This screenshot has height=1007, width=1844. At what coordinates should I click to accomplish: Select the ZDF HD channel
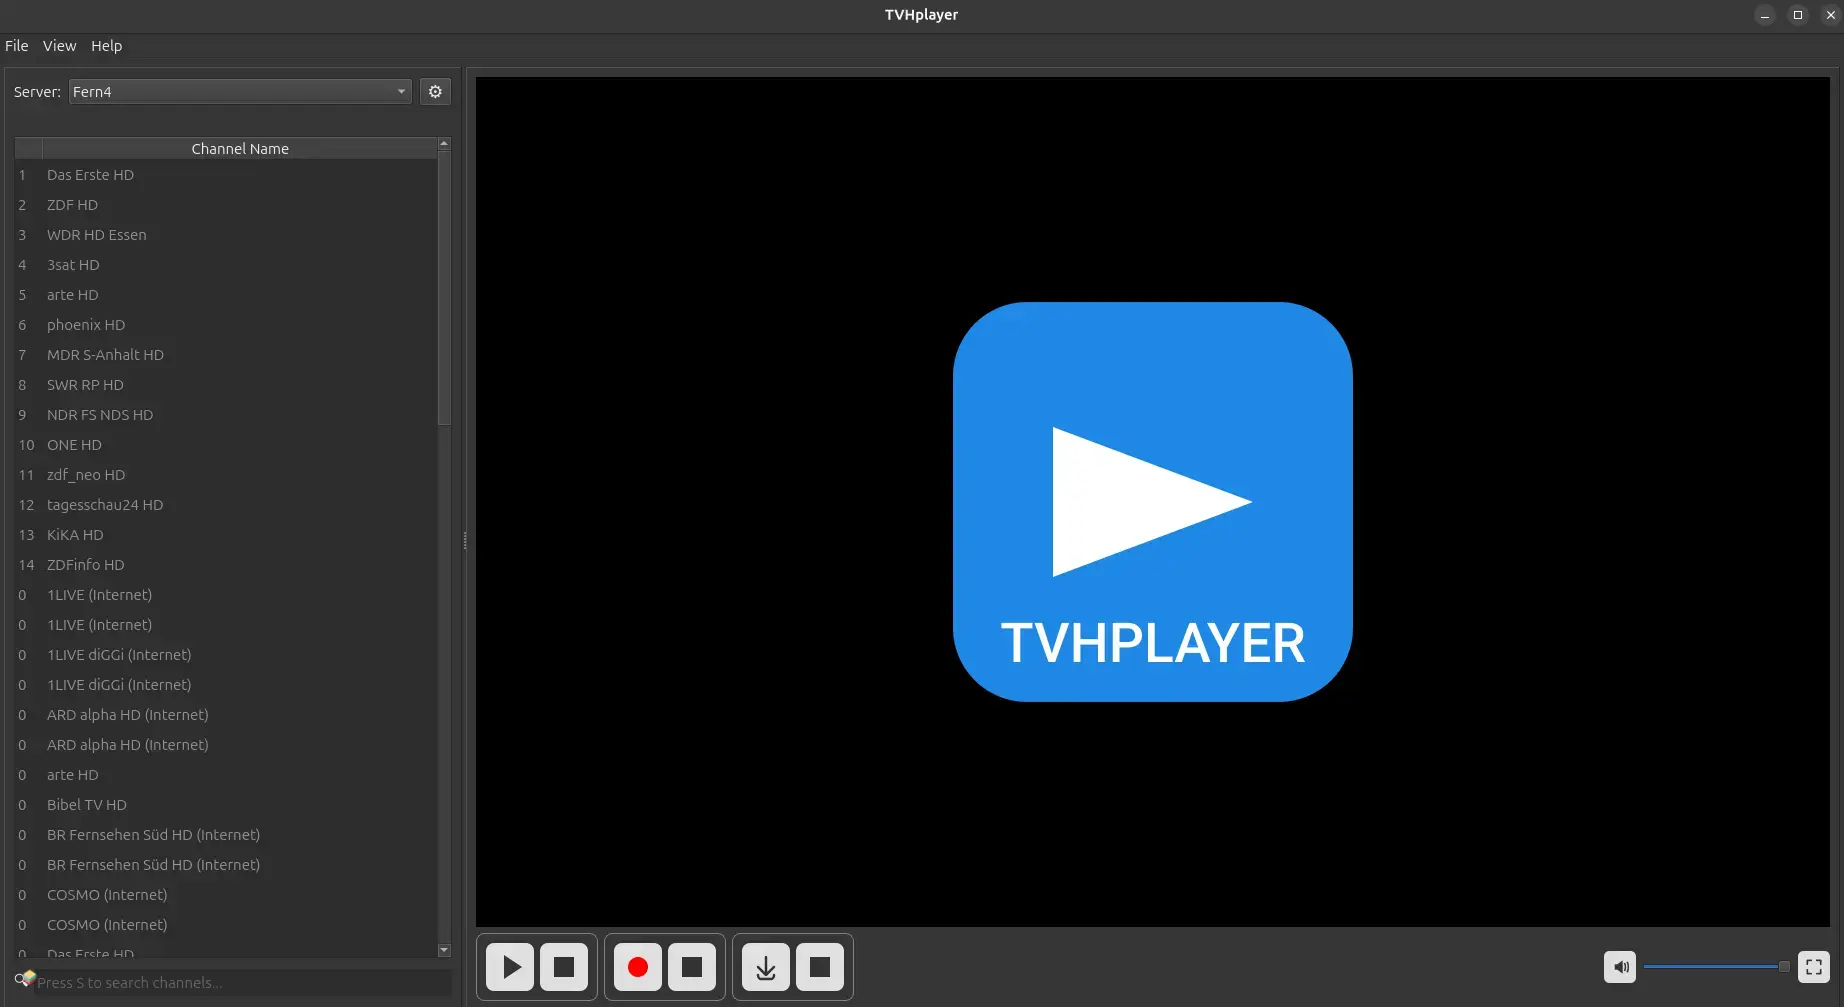pos(72,205)
